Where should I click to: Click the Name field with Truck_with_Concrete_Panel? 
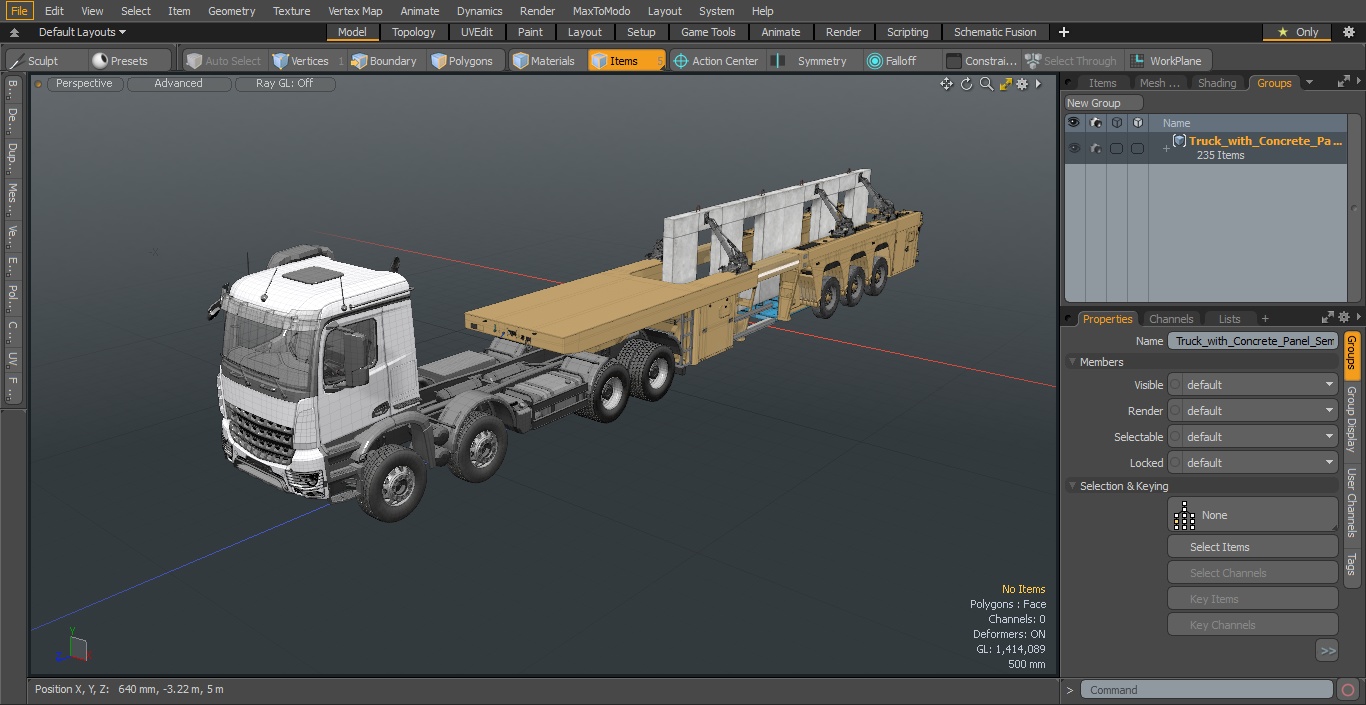1253,341
